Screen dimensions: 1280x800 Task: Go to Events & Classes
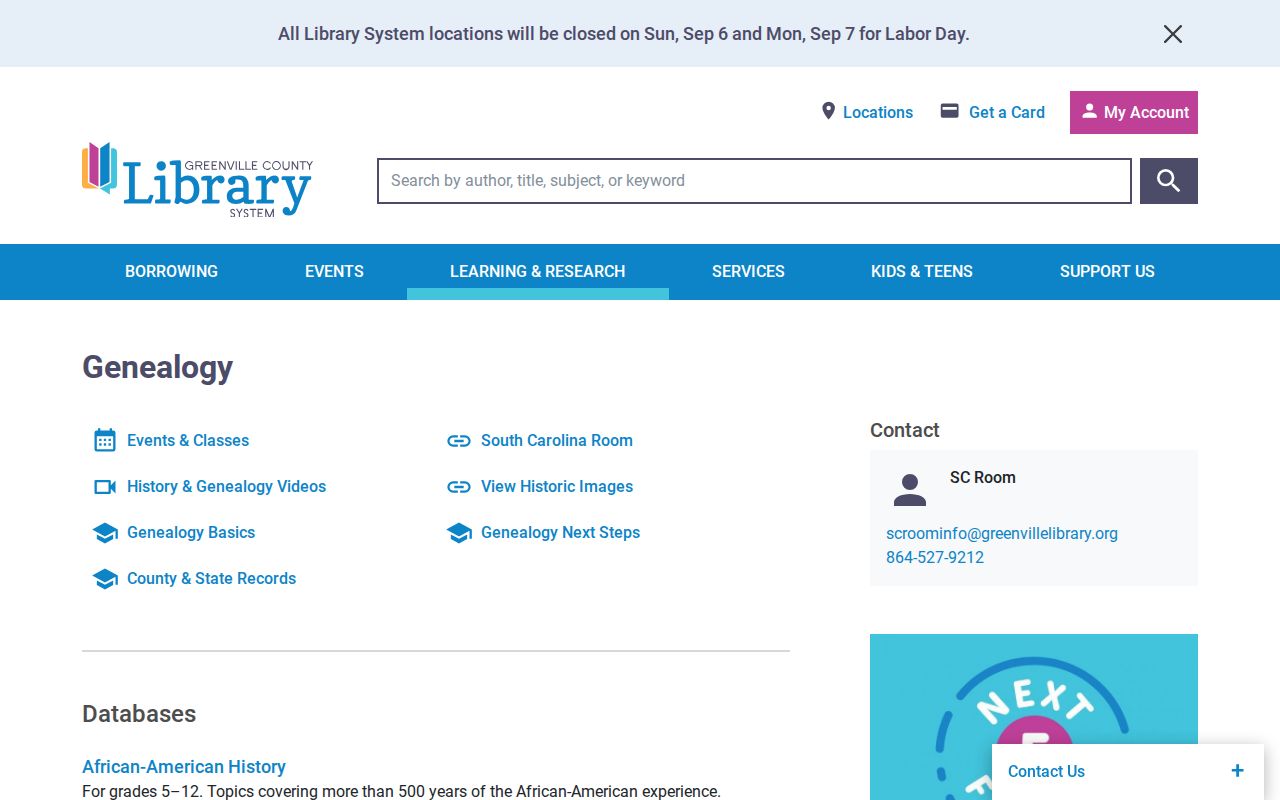coord(188,440)
